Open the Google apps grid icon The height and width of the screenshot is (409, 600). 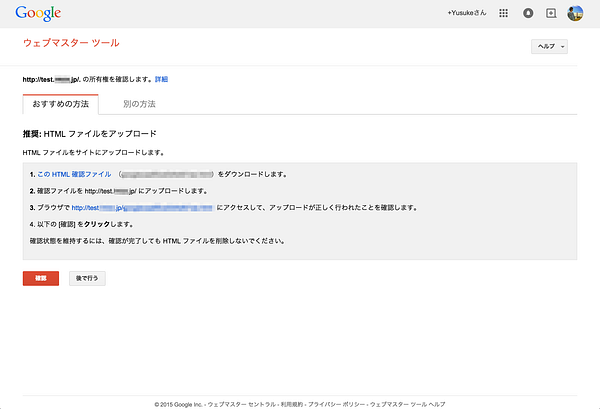coord(504,13)
